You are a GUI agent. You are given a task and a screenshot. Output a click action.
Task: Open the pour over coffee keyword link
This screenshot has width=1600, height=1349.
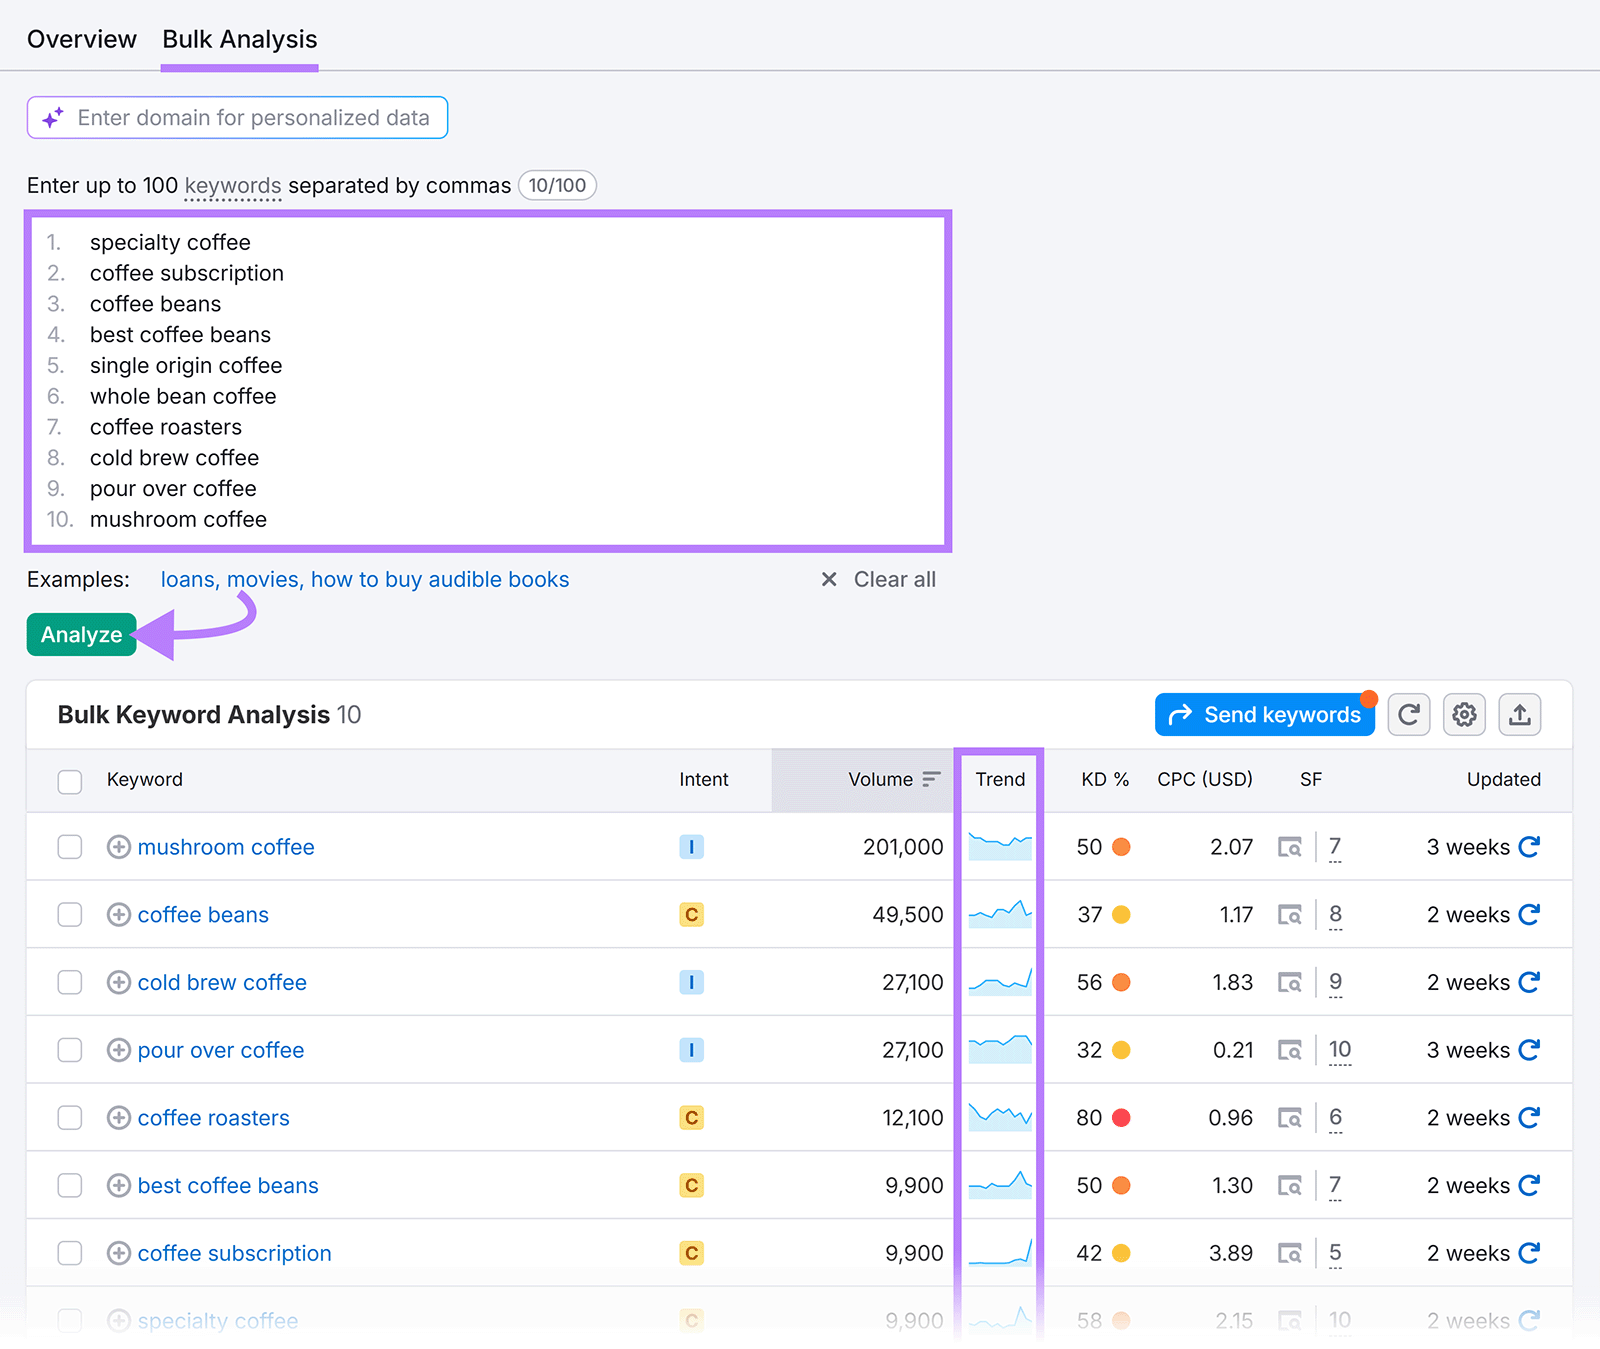pyautogui.click(x=221, y=1050)
